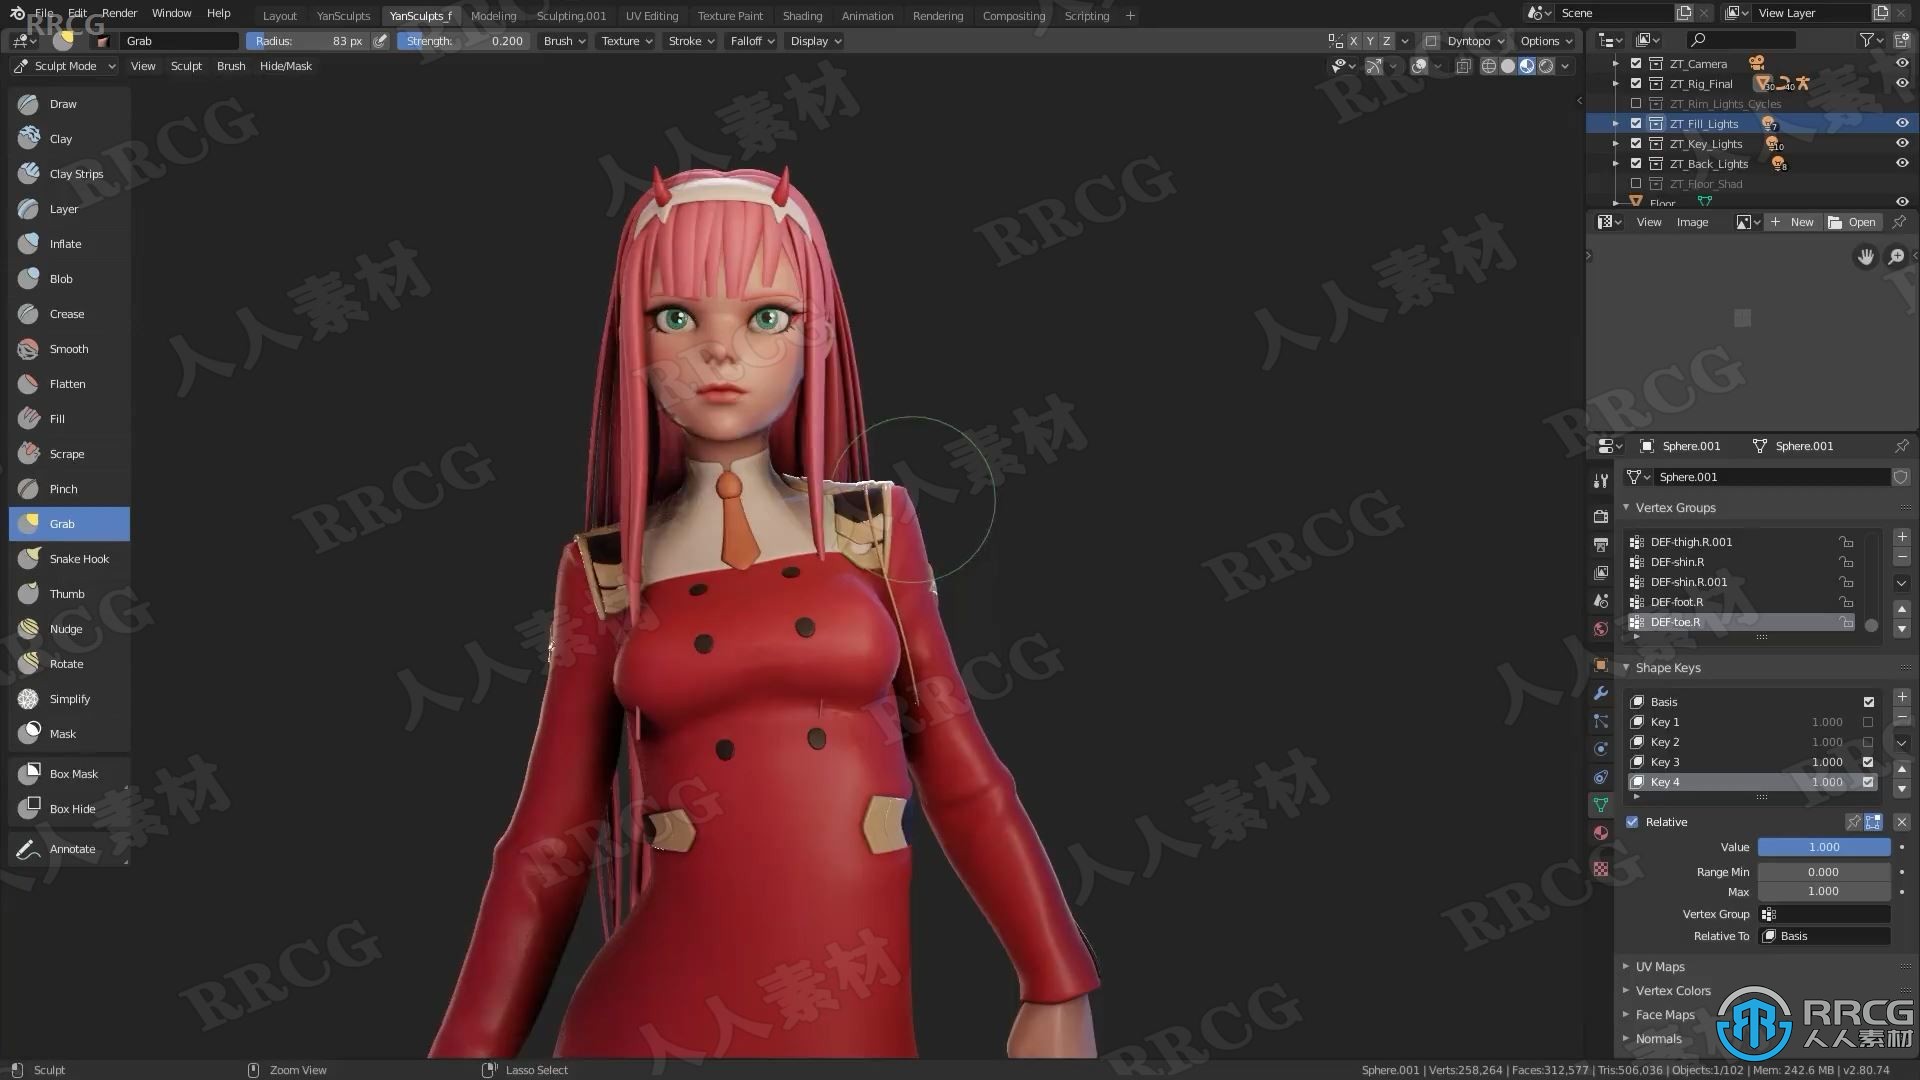Select the Snake Hook brush
Image resolution: width=1920 pixels, height=1080 pixels.
(x=69, y=559)
